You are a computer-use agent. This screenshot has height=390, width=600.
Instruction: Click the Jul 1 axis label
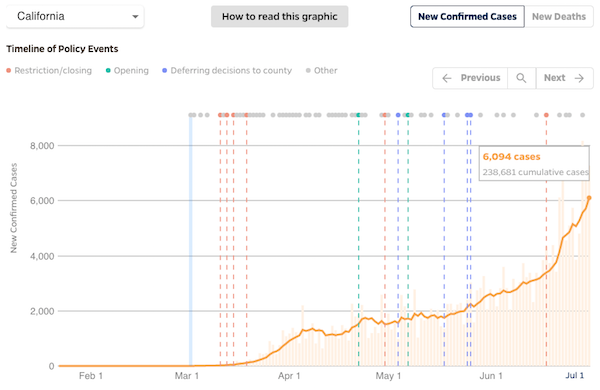pyautogui.click(x=575, y=375)
